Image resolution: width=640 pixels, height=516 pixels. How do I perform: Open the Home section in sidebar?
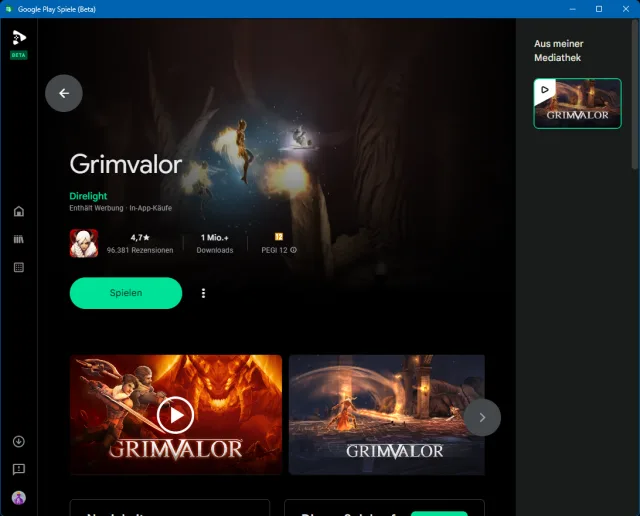point(19,211)
